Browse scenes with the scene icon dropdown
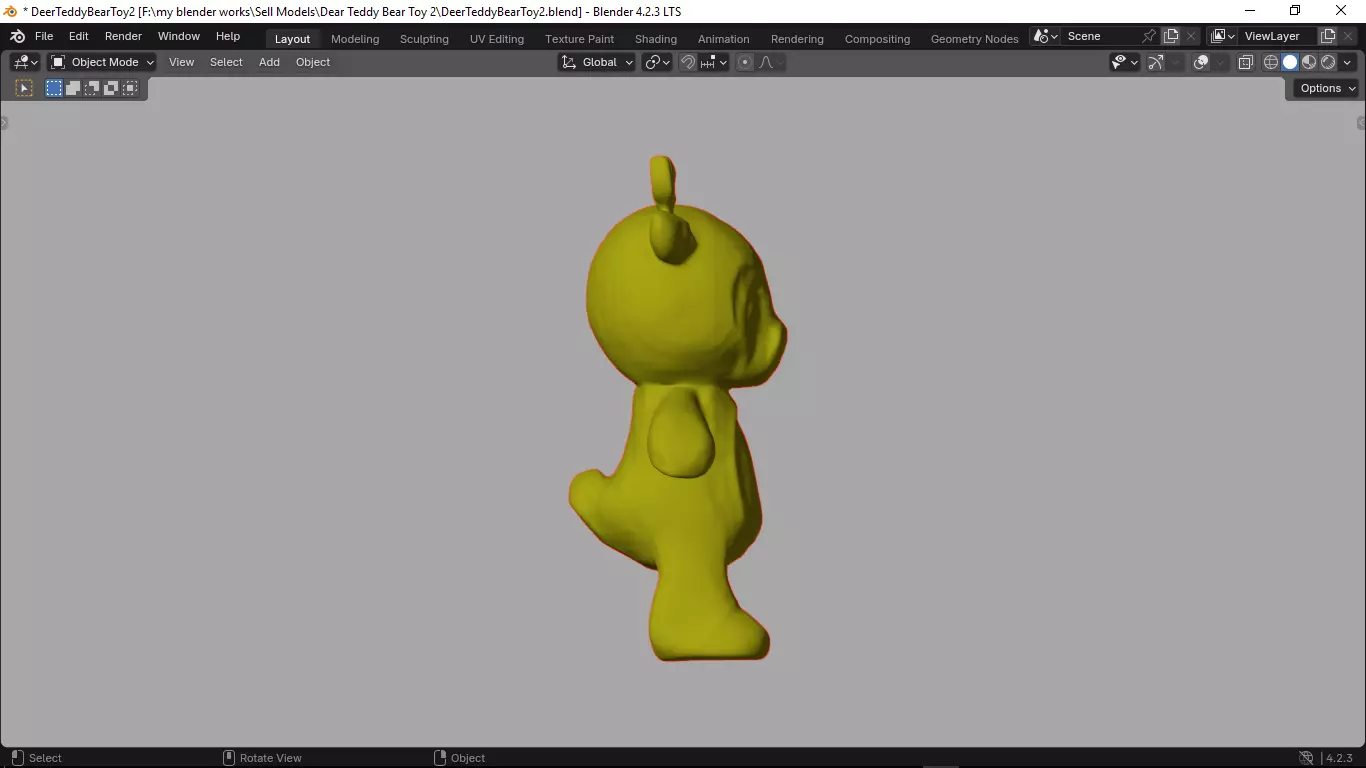 (x=1046, y=36)
